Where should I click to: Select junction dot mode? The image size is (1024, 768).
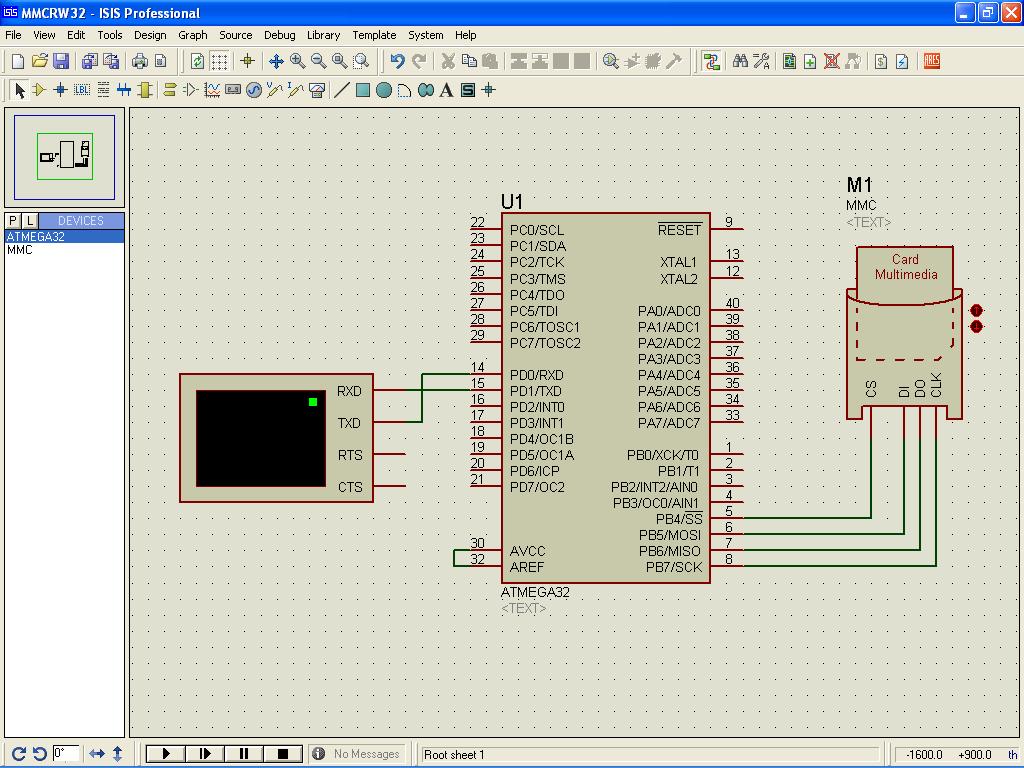pos(60,90)
